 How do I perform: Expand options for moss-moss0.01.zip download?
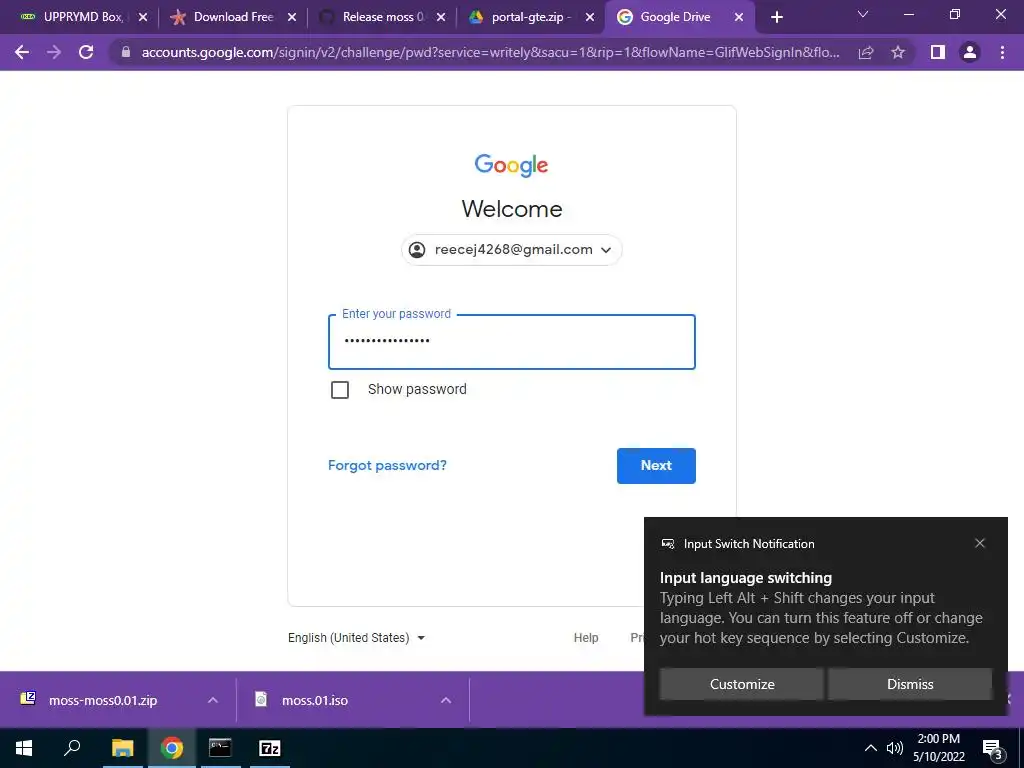[x=213, y=700]
